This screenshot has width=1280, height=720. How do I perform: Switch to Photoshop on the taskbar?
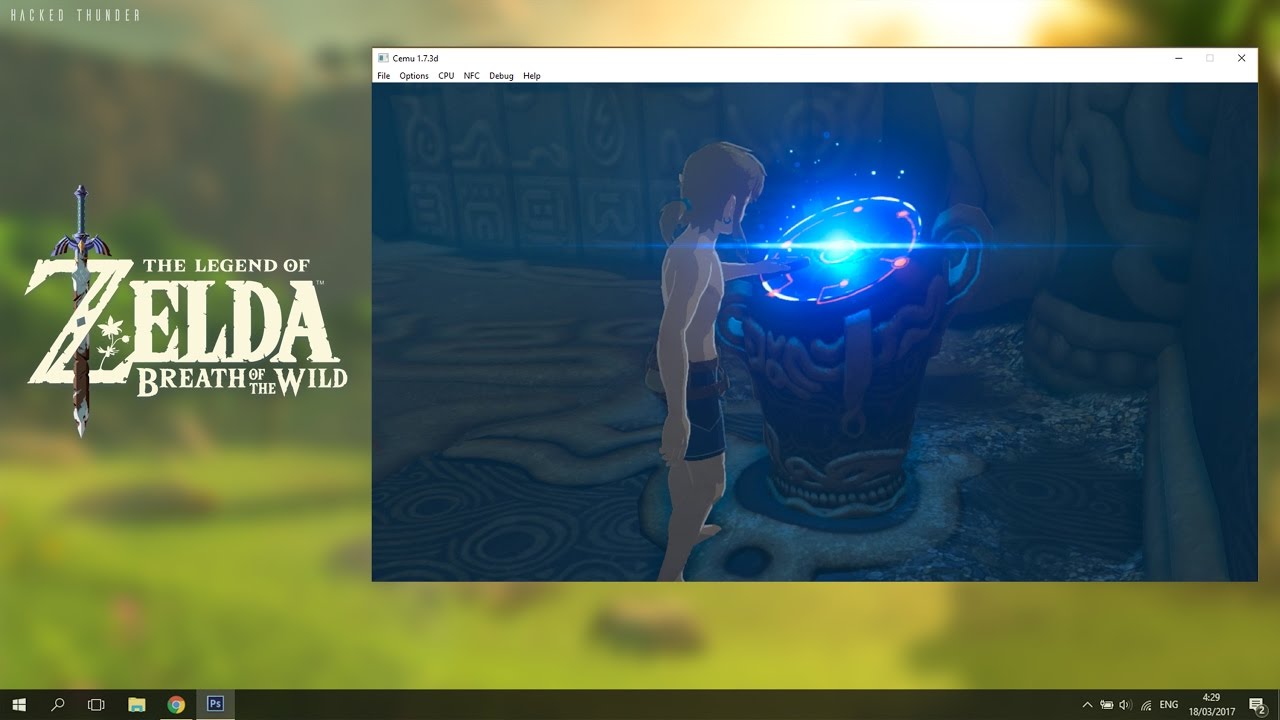[x=215, y=704]
